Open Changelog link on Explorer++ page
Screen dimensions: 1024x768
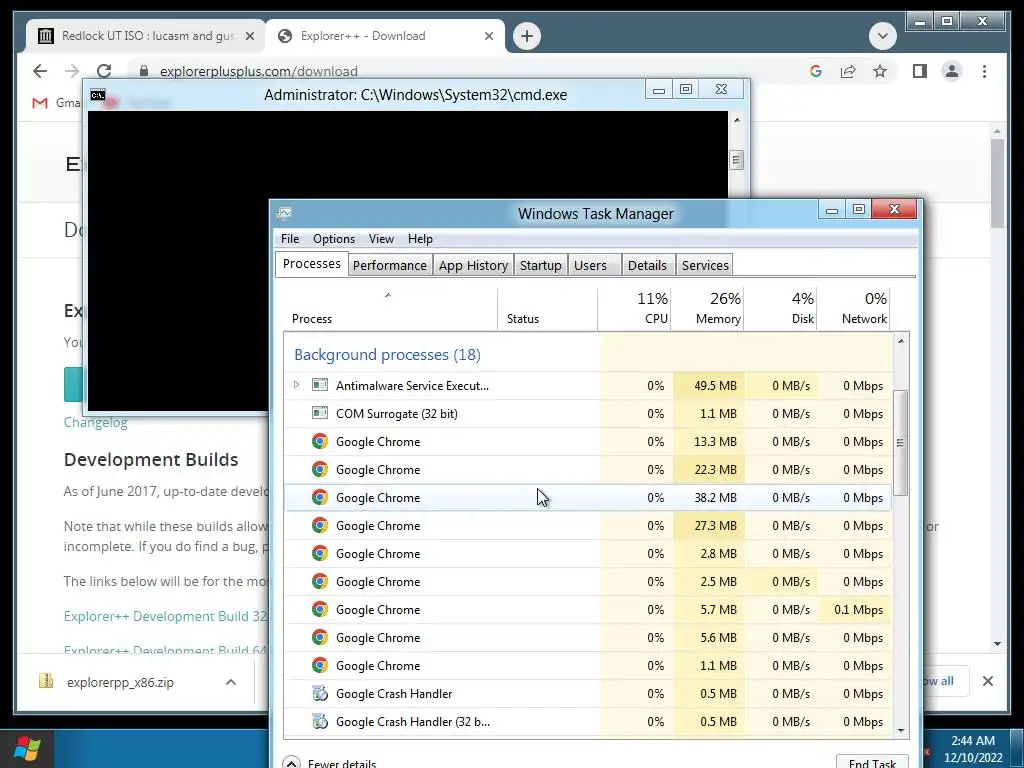[x=95, y=423]
